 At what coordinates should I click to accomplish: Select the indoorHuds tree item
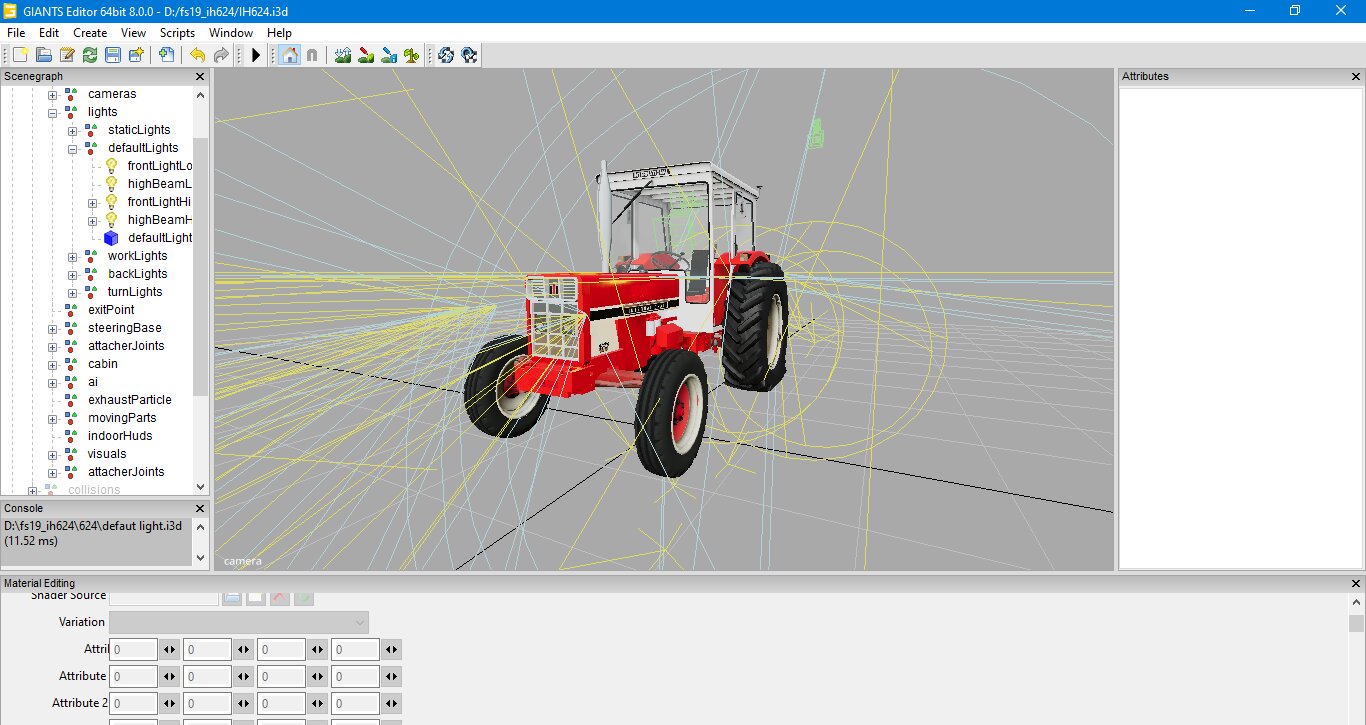pos(120,436)
